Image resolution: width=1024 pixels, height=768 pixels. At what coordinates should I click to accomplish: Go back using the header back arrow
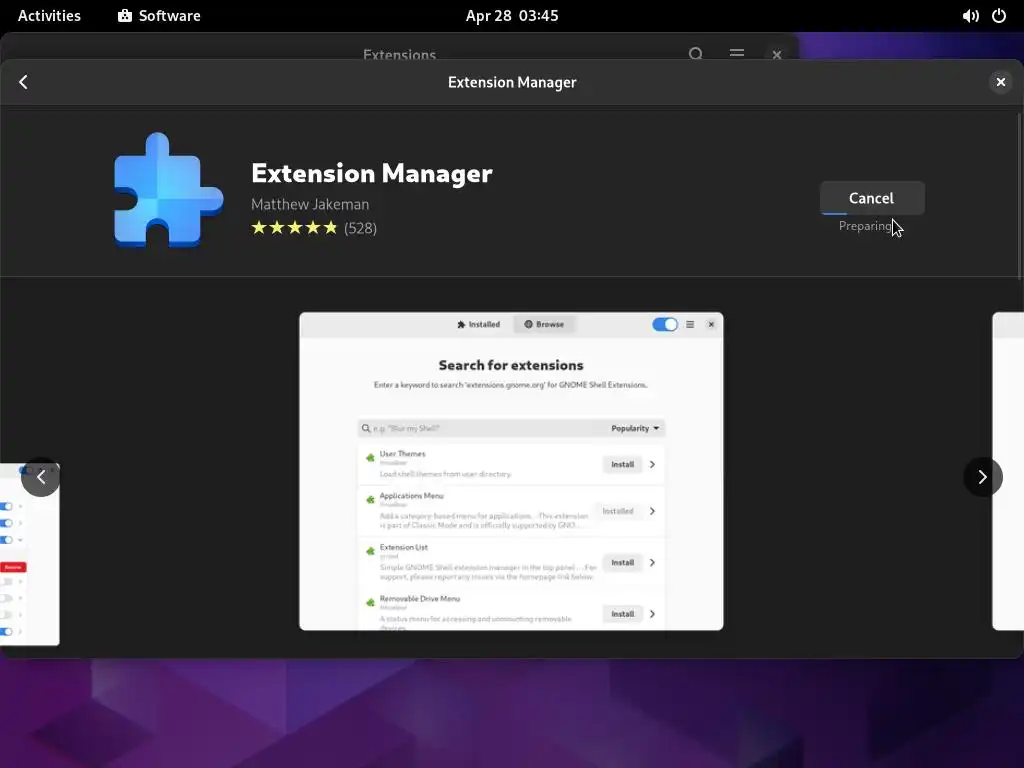[x=24, y=82]
